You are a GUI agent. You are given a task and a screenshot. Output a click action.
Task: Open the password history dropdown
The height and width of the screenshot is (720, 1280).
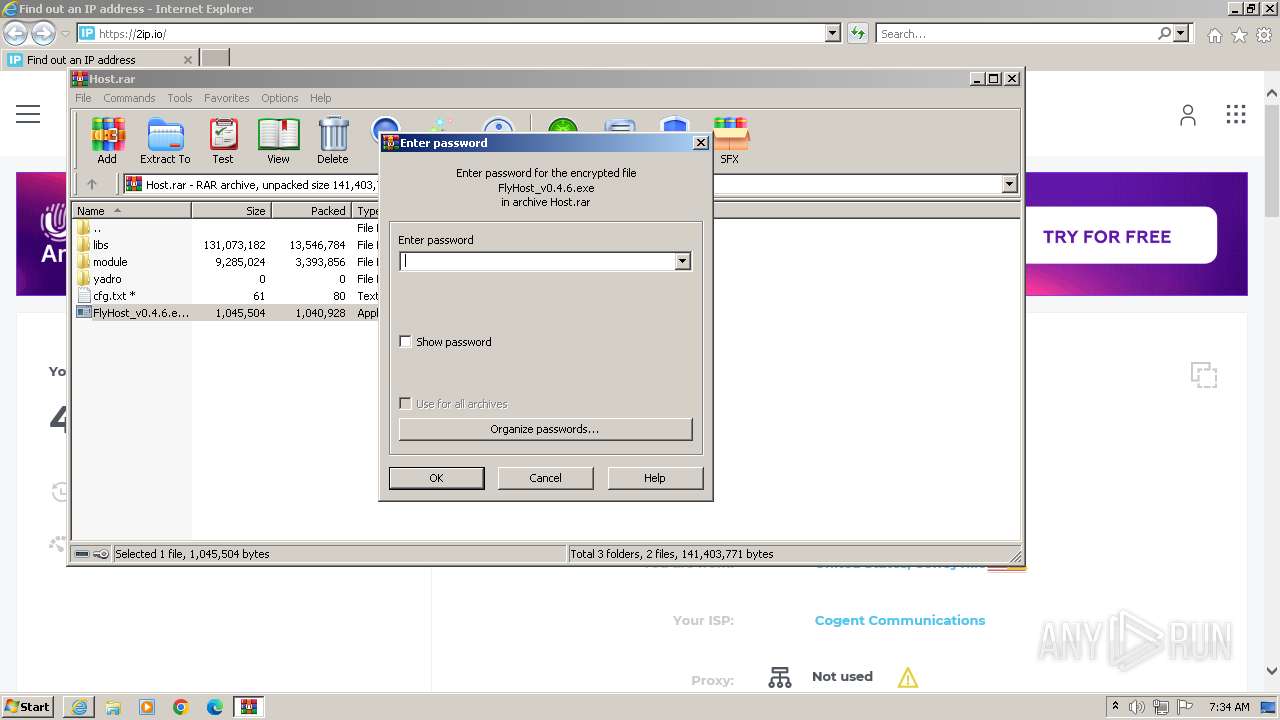pos(682,261)
